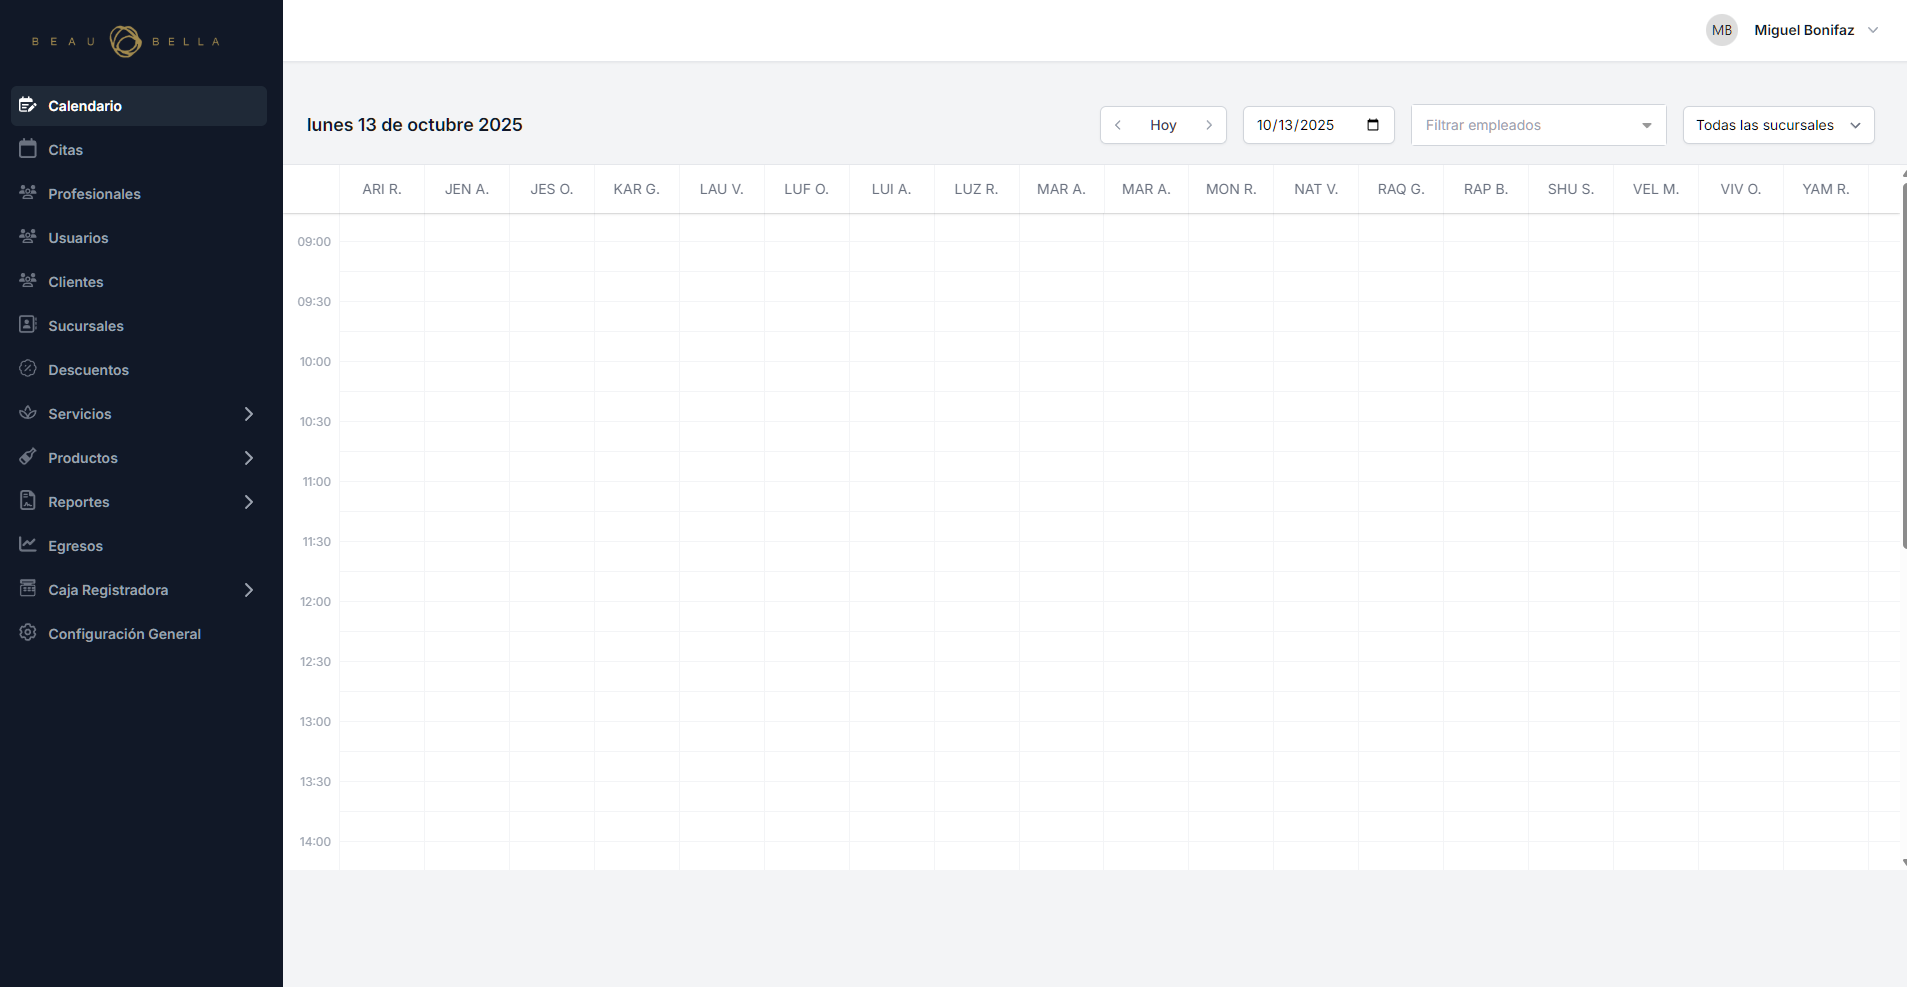Open the Todas las sucursales dropdown
The width and height of the screenshot is (1907, 987).
point(1778,125)
